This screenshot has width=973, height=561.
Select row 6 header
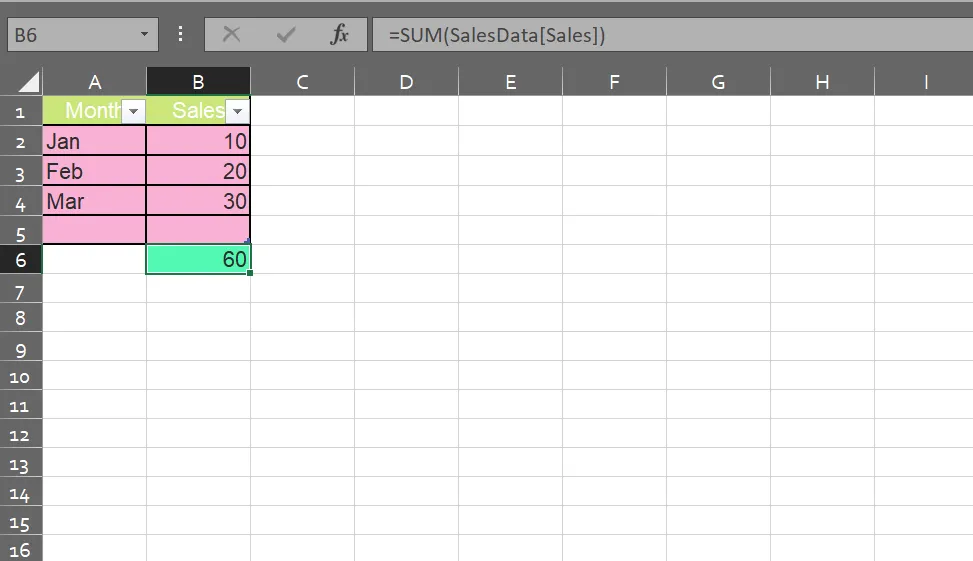pyautogui.click(x=20, y=259)
